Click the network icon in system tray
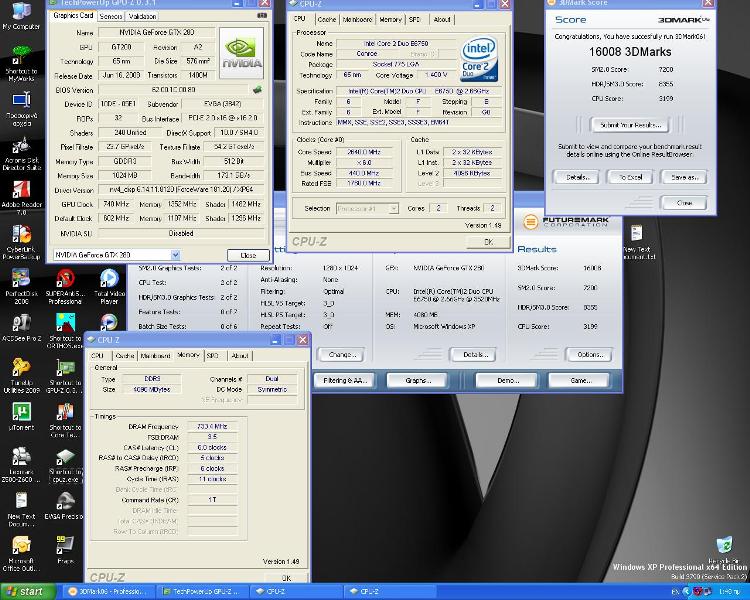Viewport: 750px width, 600px height. pyautogui.click(x=707, y=592)
